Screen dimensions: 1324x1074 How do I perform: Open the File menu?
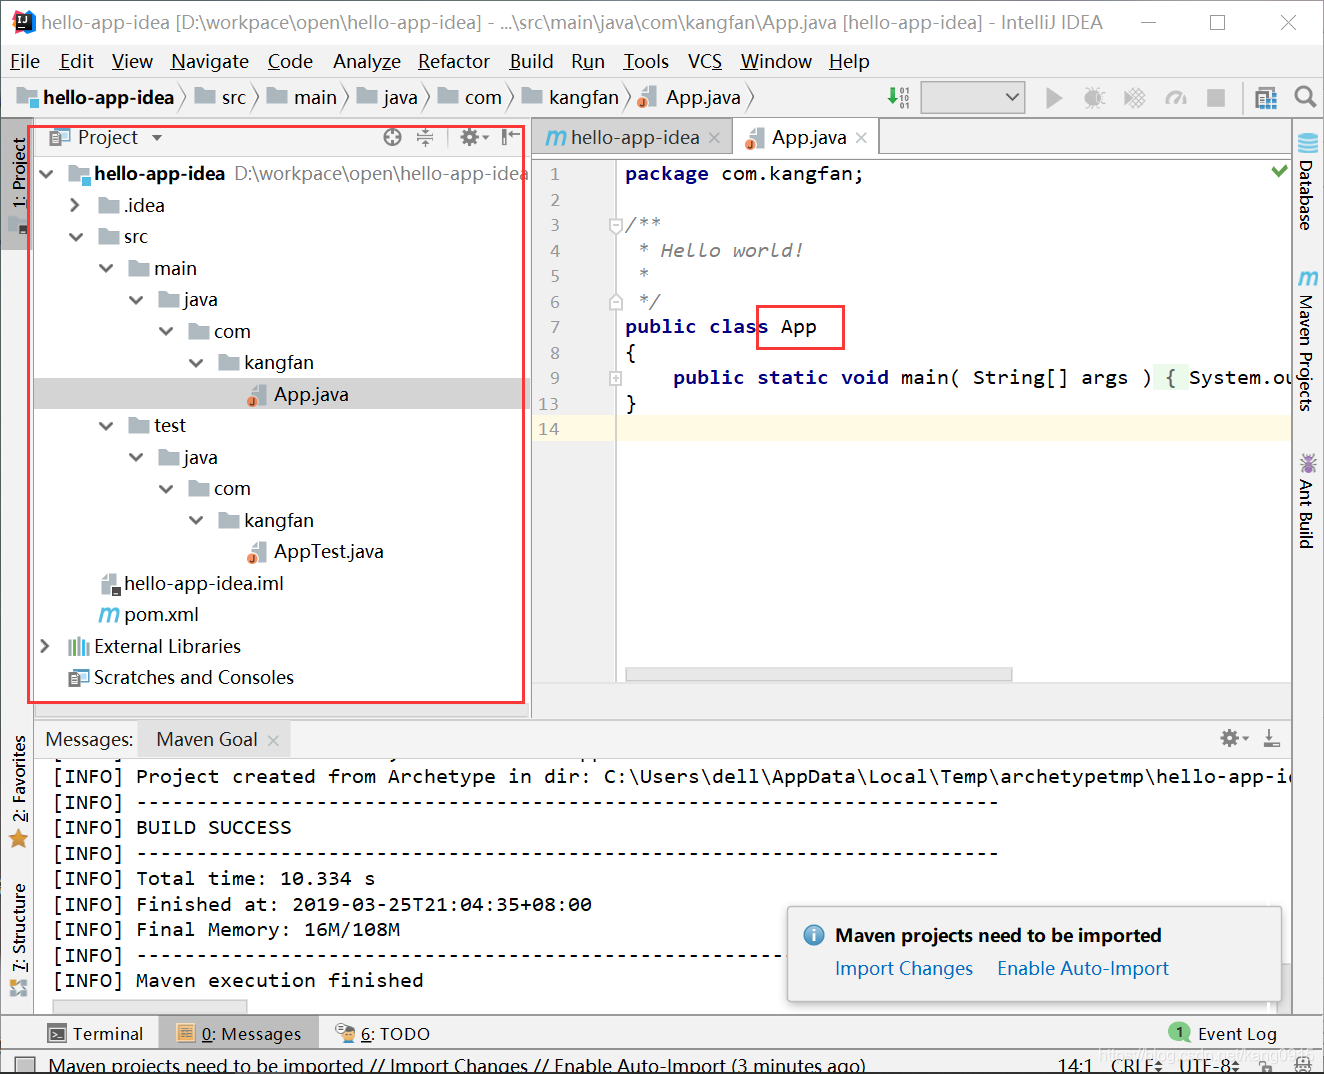tap(25, 61)
